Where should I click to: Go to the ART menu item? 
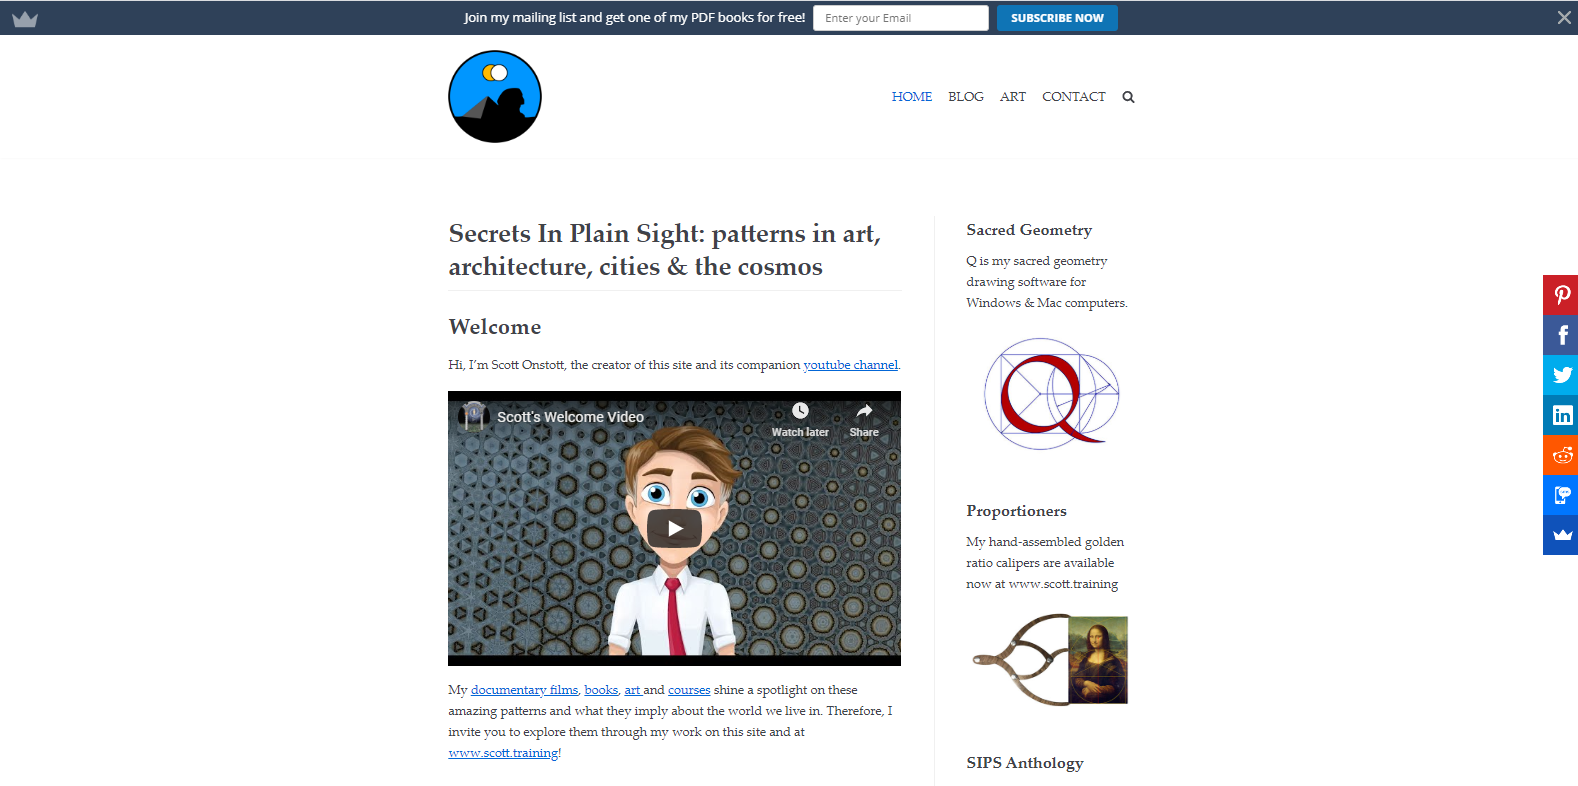click(1013, 97)
